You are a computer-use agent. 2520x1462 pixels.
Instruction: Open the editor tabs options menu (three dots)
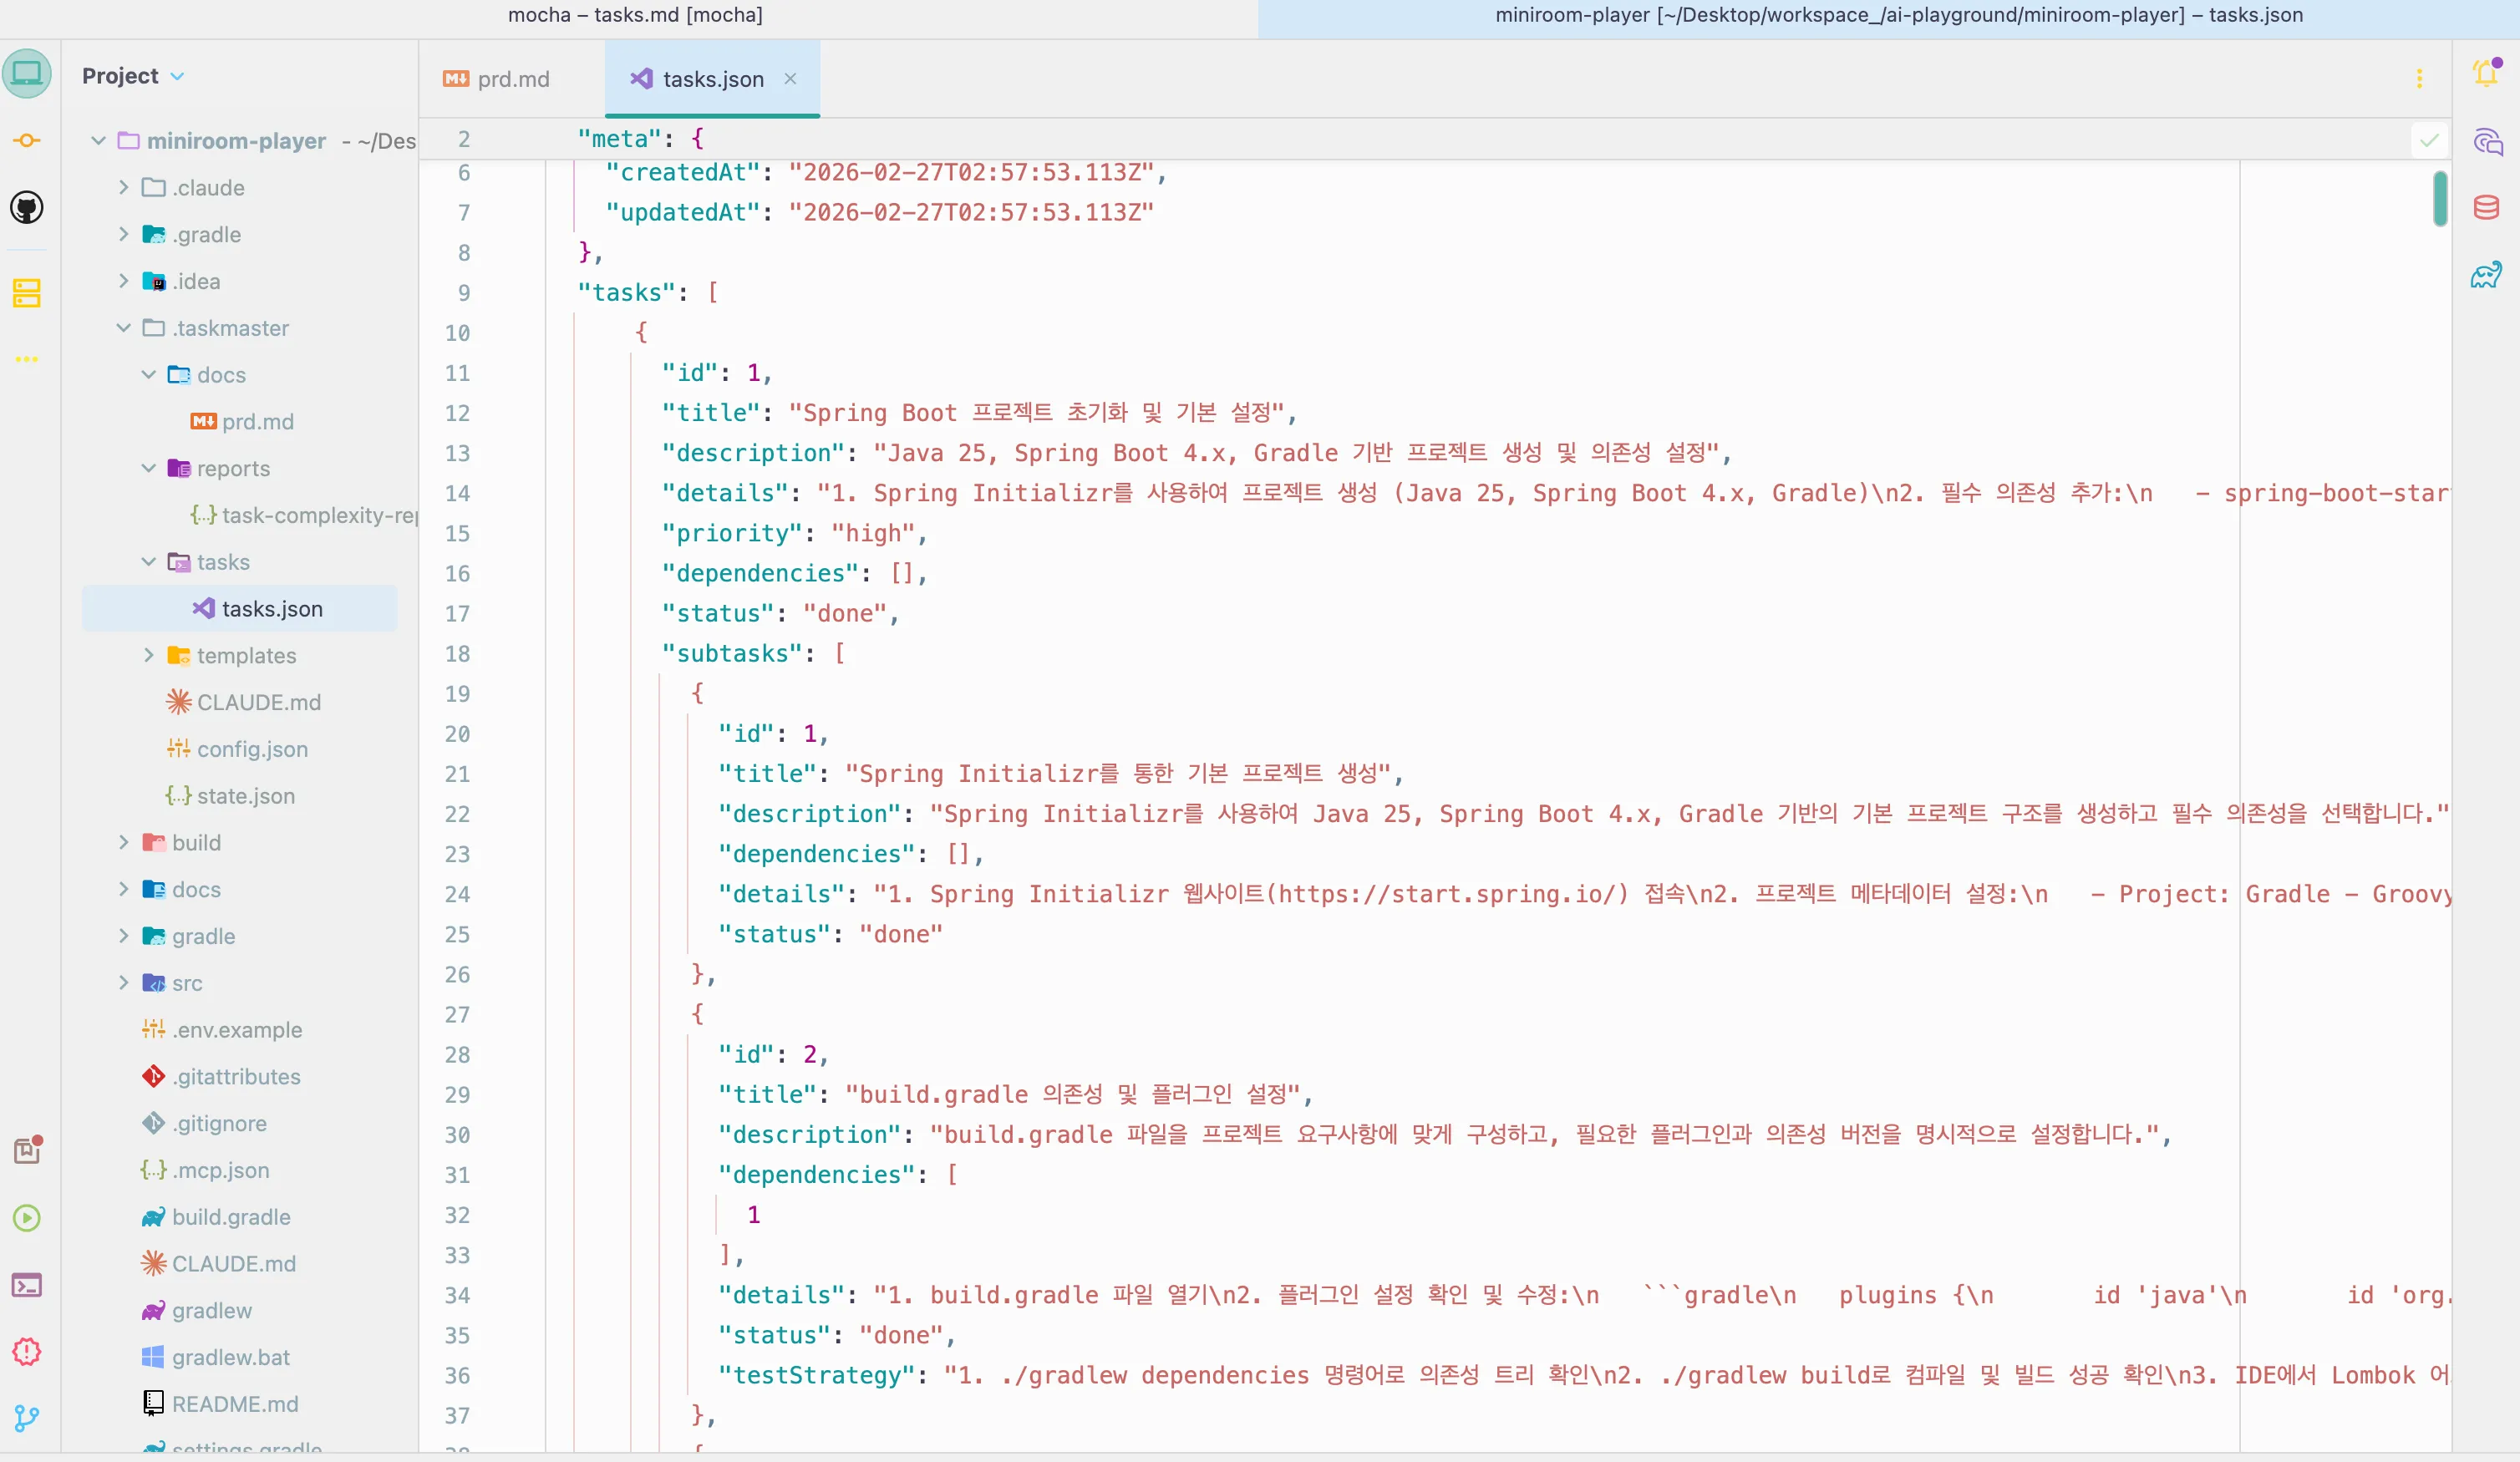(x=2419, y=79)
